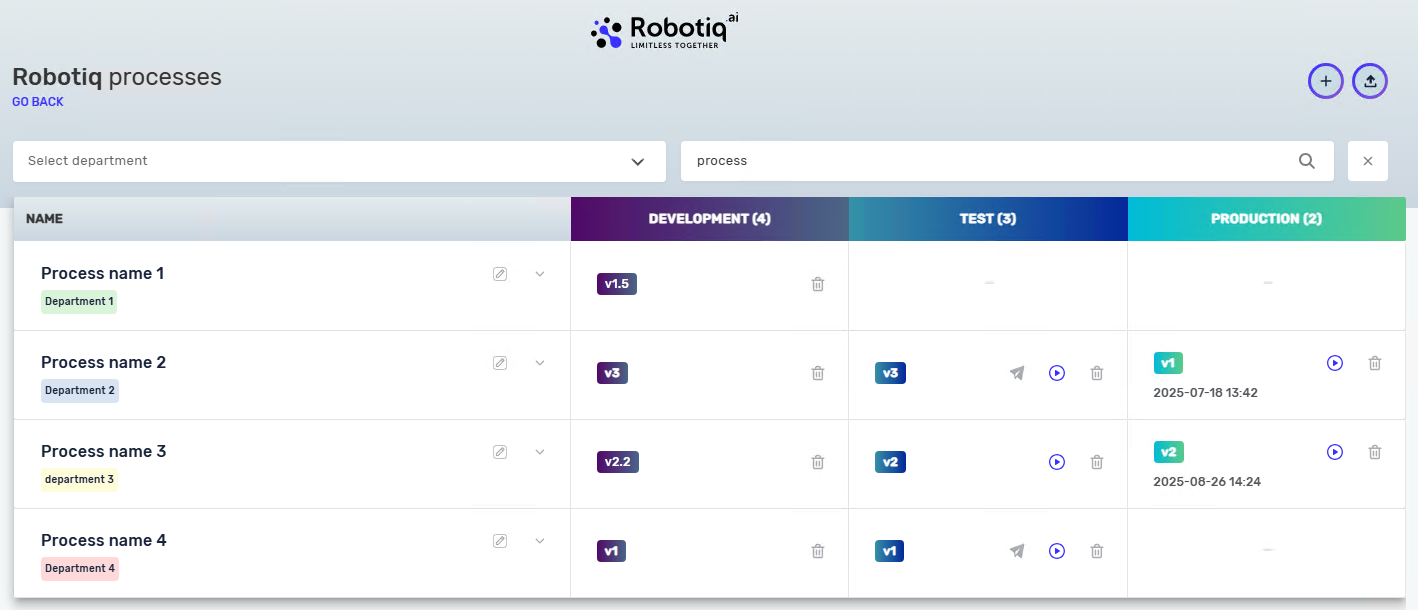Expand Process name 4 row chevron
1418x610 pixels.
tap(540, 541)
